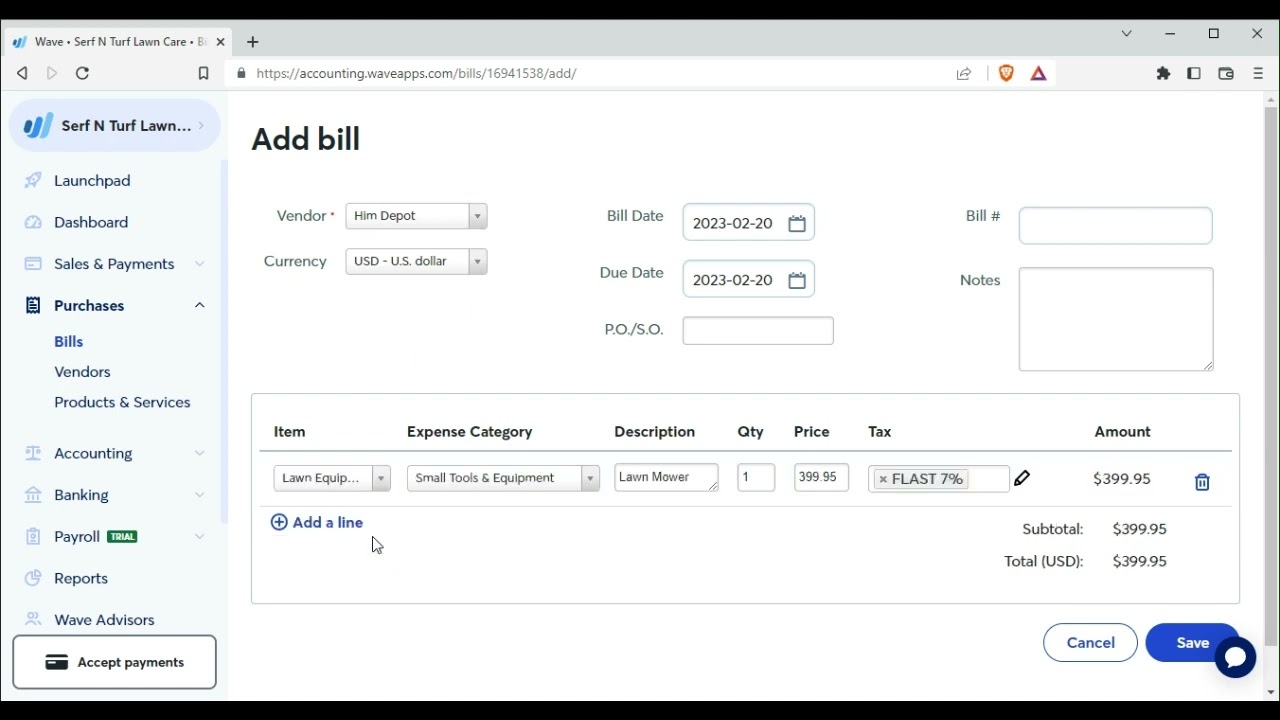Image resolution: width=1280 pixels, height=720 pixels.
Task: Click the P.O./S.O. input field
Action: [x=758, y=331]
